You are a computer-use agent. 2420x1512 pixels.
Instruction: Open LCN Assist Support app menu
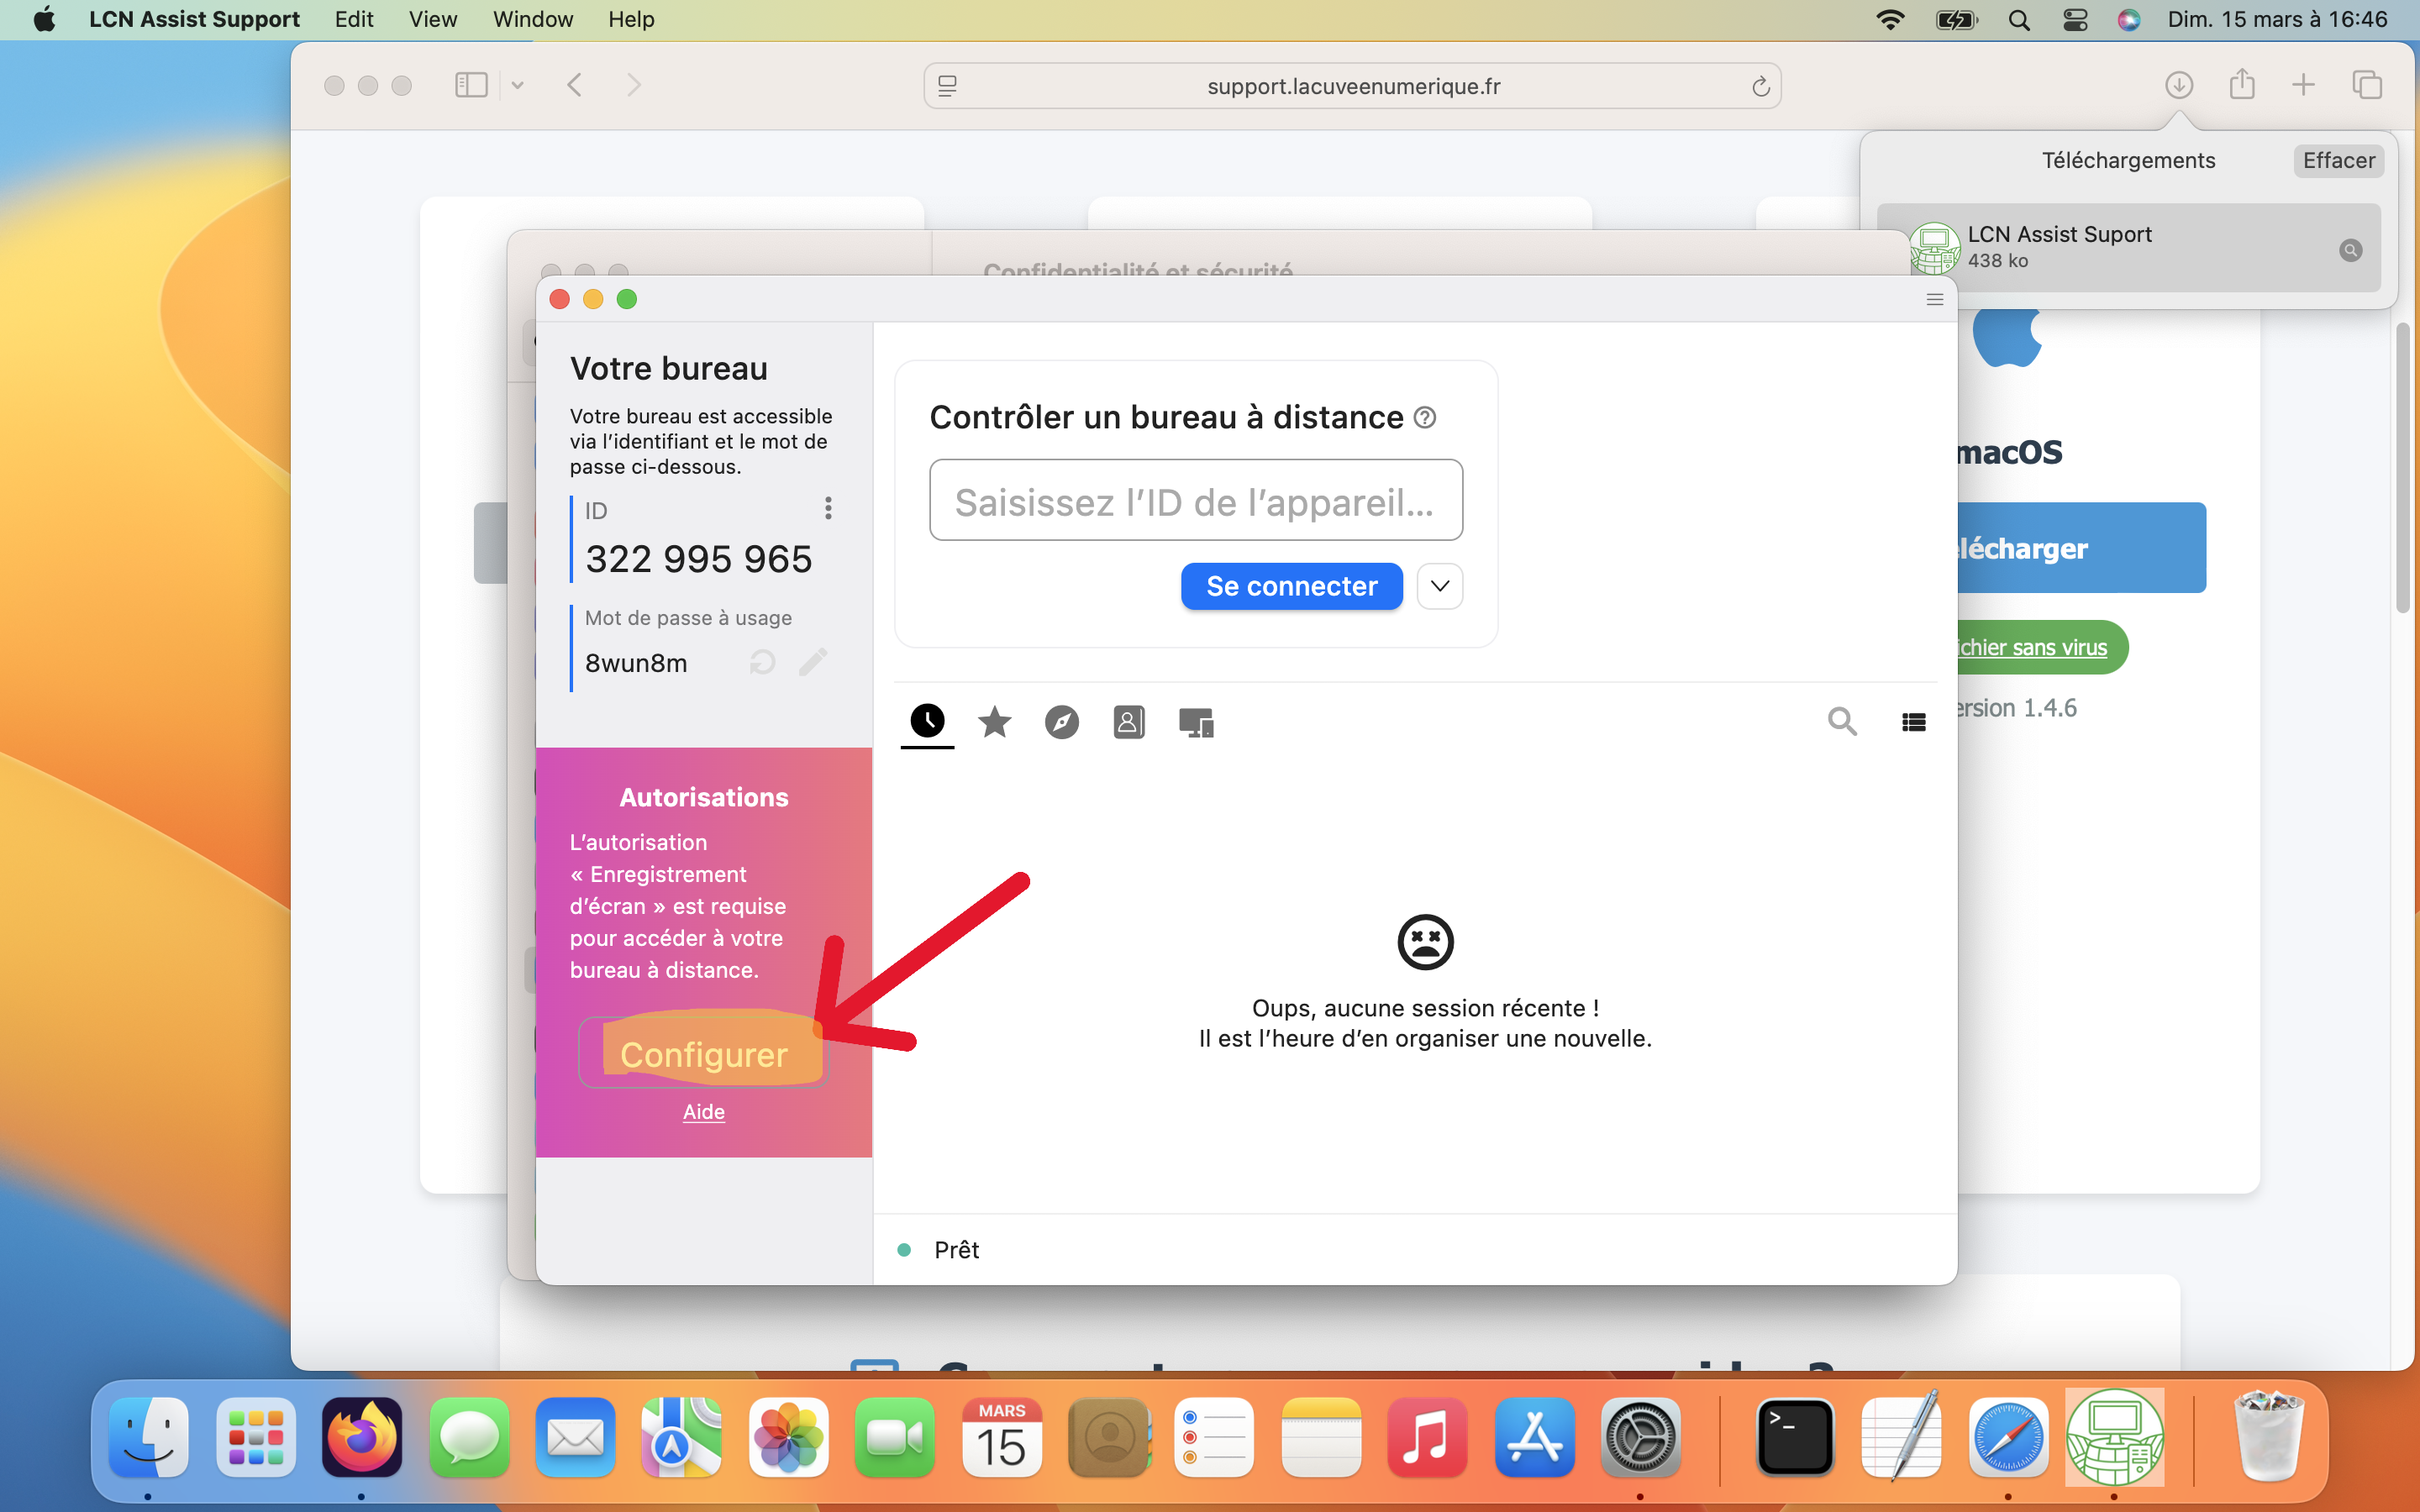click(194, 19)
